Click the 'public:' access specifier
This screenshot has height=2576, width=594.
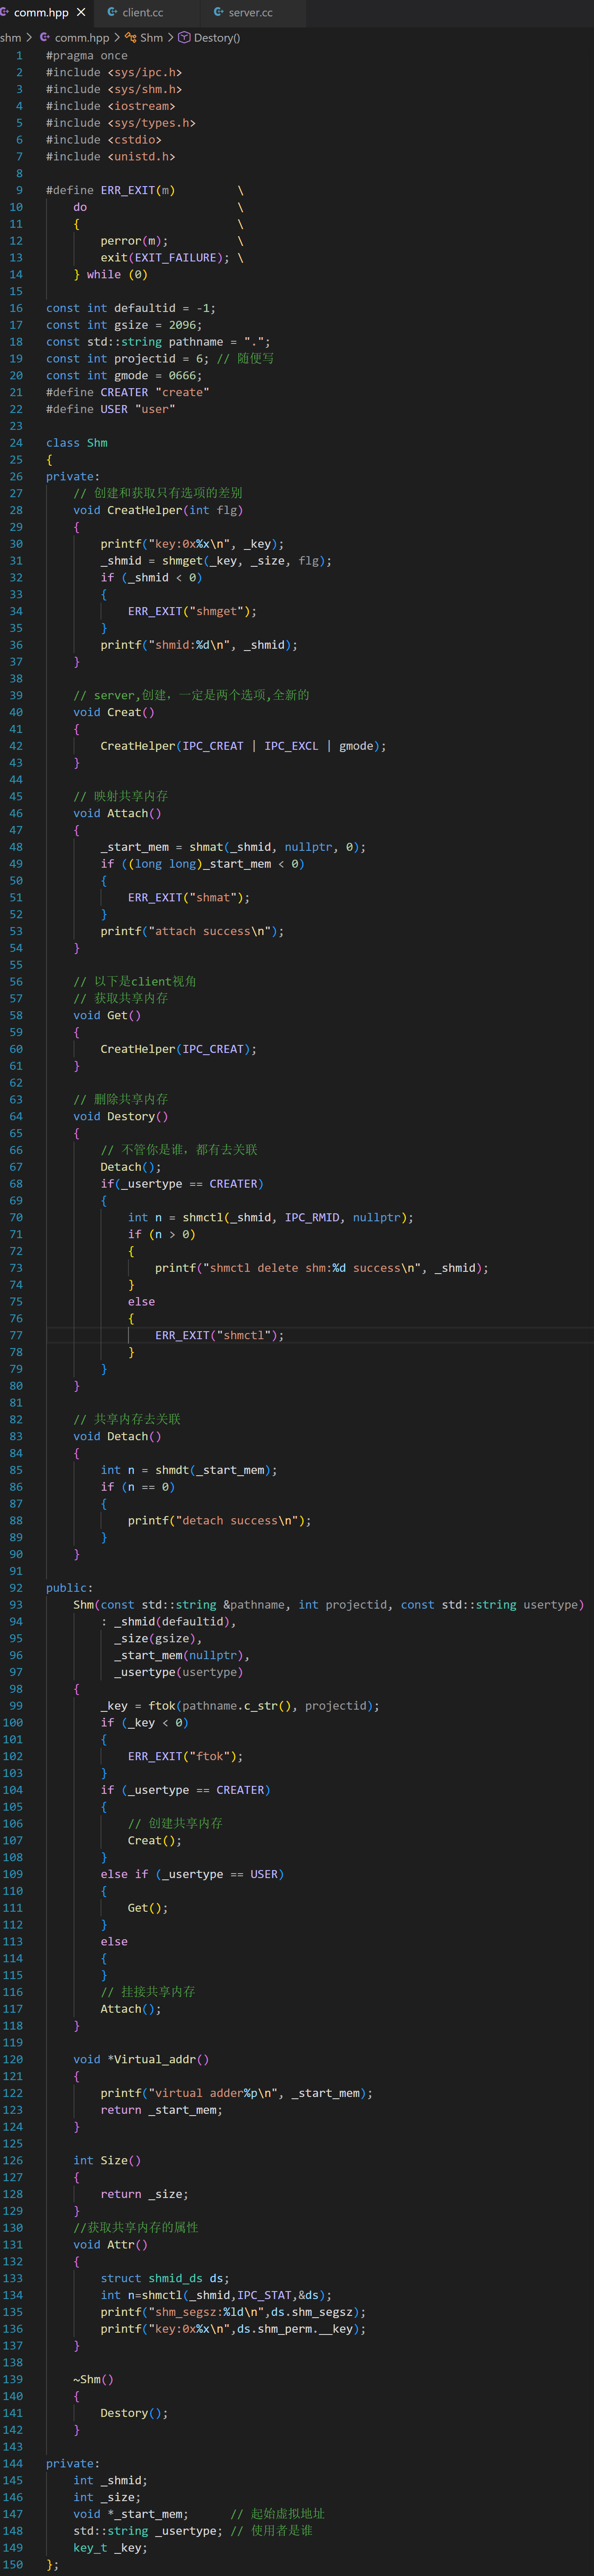[x=70, y=1587]
